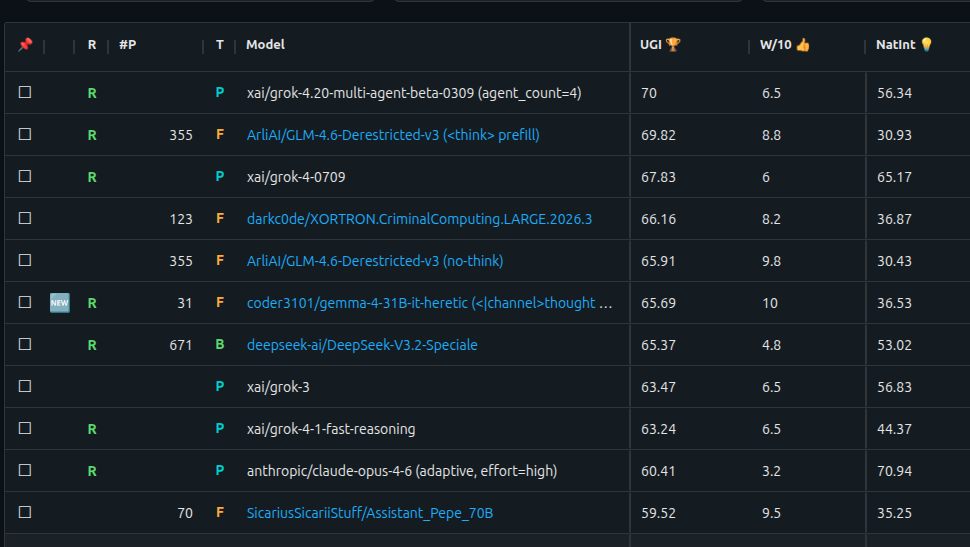This screenshot has height=547, width=970.
Task: Toggle the coder3101/gemma-4-31B row checkbox
Action: 25,302
